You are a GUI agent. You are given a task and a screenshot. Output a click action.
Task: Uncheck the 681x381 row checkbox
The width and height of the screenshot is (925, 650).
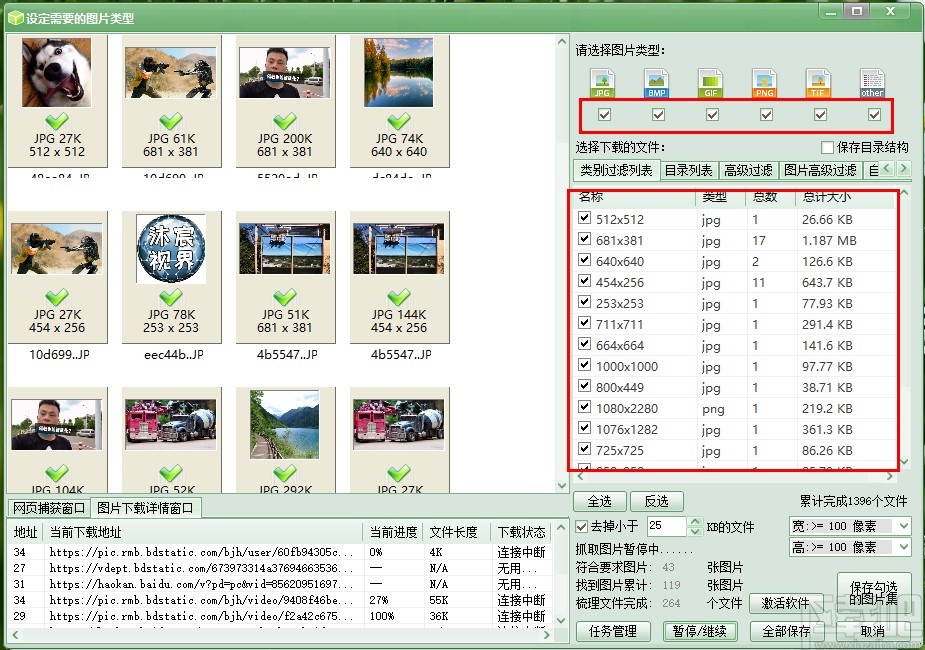584,239
